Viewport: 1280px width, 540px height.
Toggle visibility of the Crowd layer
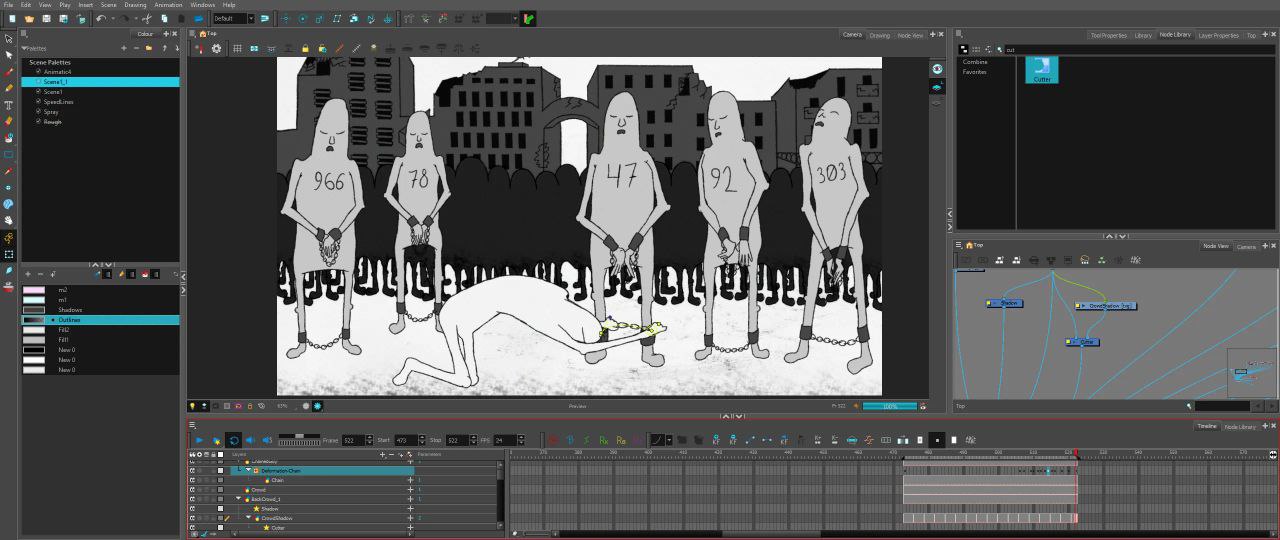click(x=193, y=490)
